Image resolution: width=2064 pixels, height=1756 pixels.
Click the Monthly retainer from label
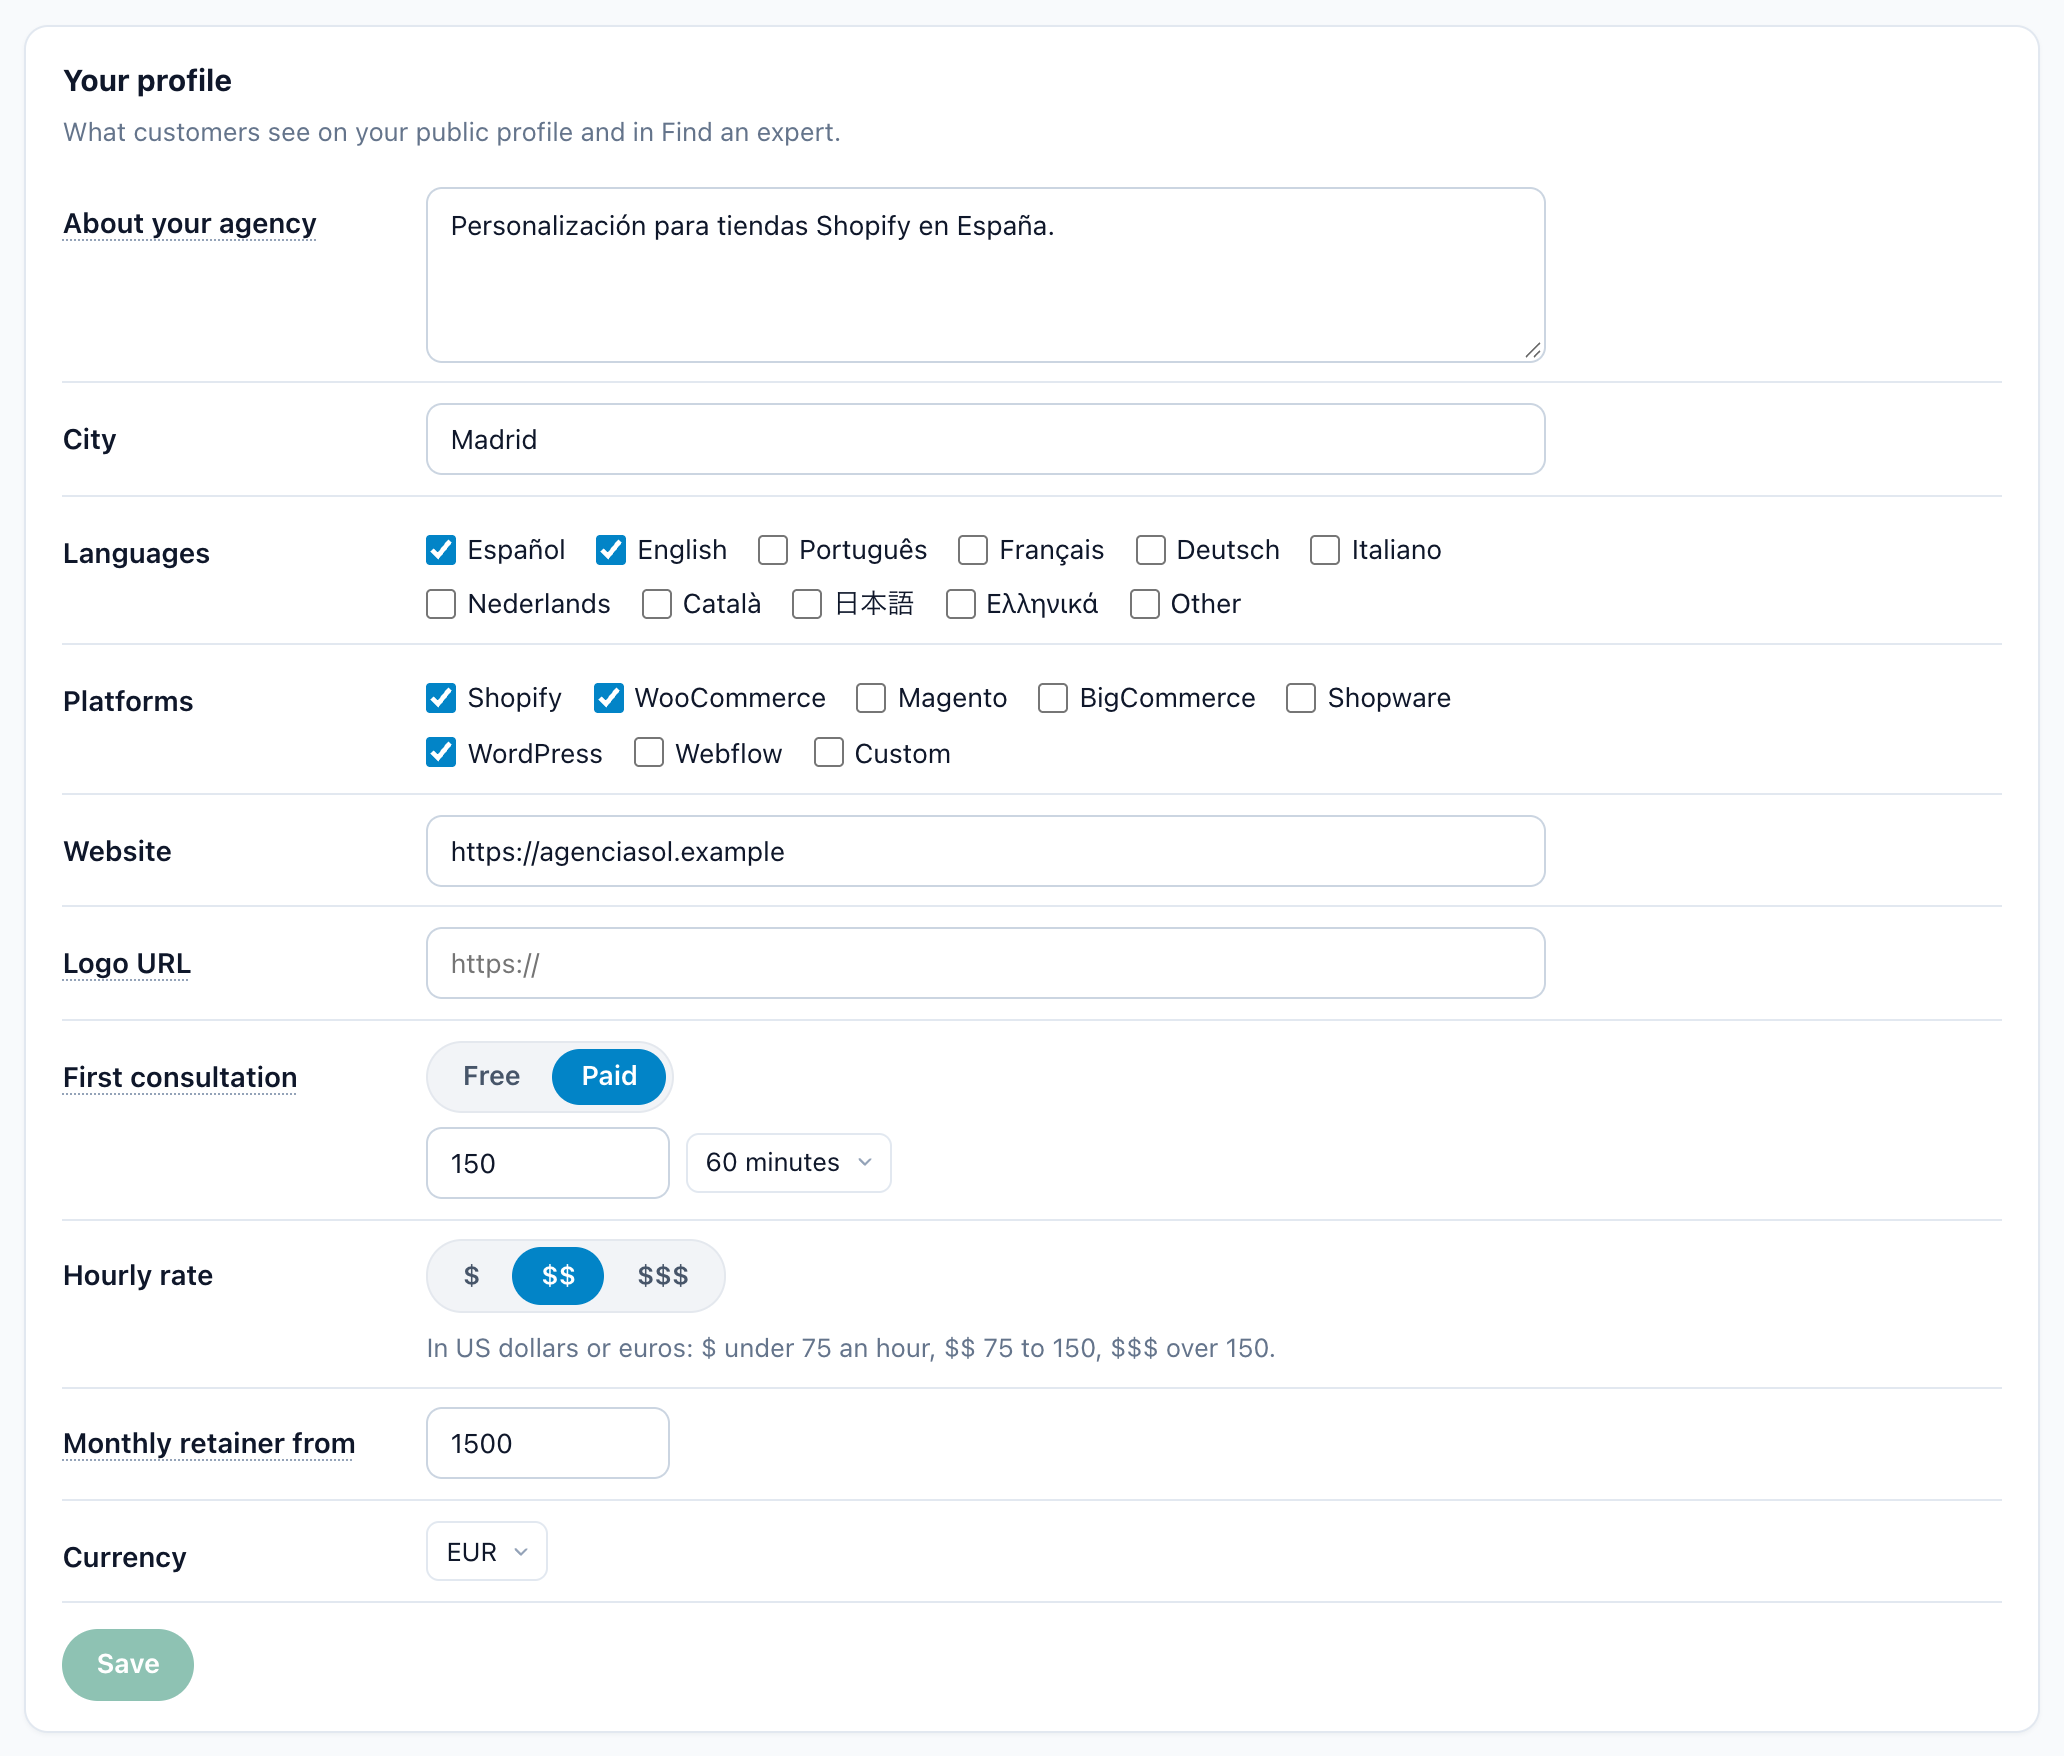point(209,1444)
